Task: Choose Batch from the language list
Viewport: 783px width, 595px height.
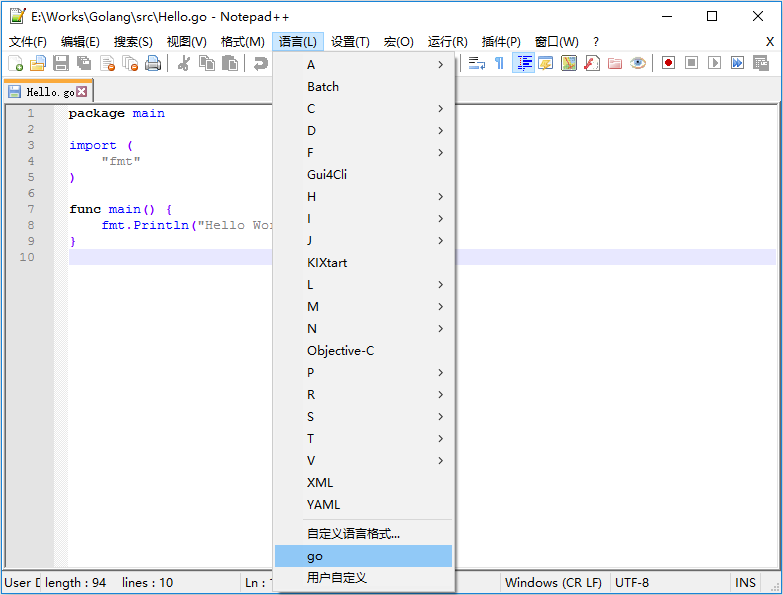Action: click(x=364, y=87)
